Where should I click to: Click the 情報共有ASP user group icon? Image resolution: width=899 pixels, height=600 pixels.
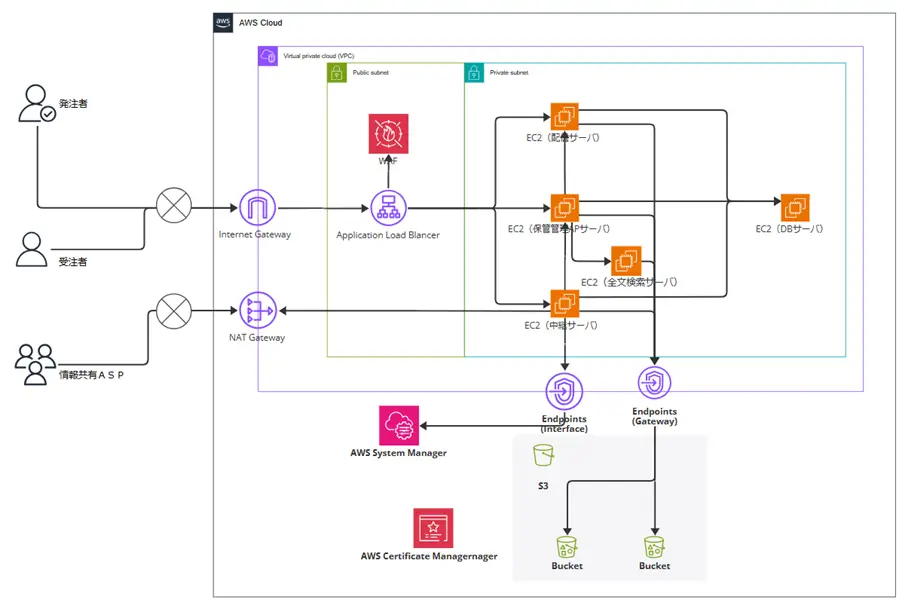click(x=35, y=364)
